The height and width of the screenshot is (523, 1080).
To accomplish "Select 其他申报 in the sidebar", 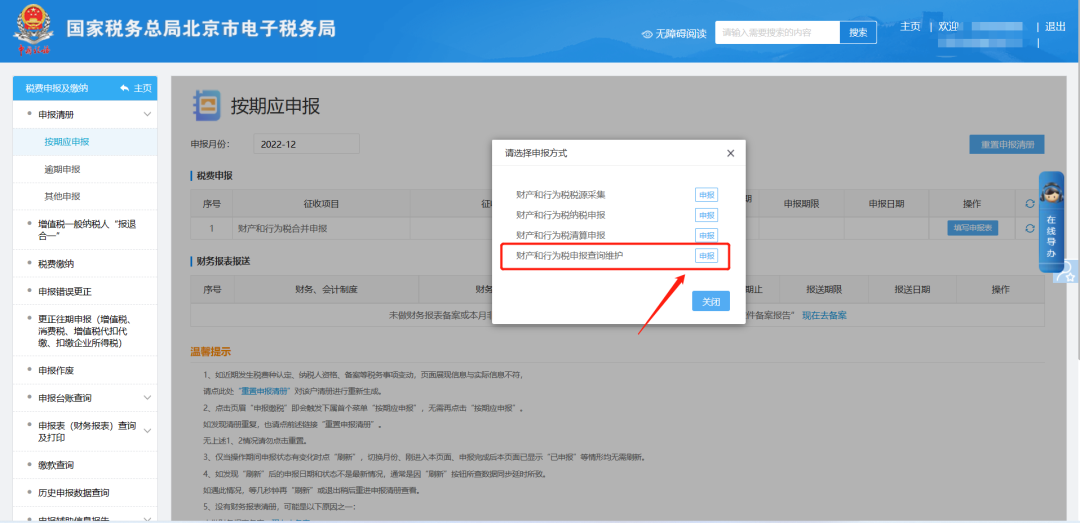I will point(62,196).
